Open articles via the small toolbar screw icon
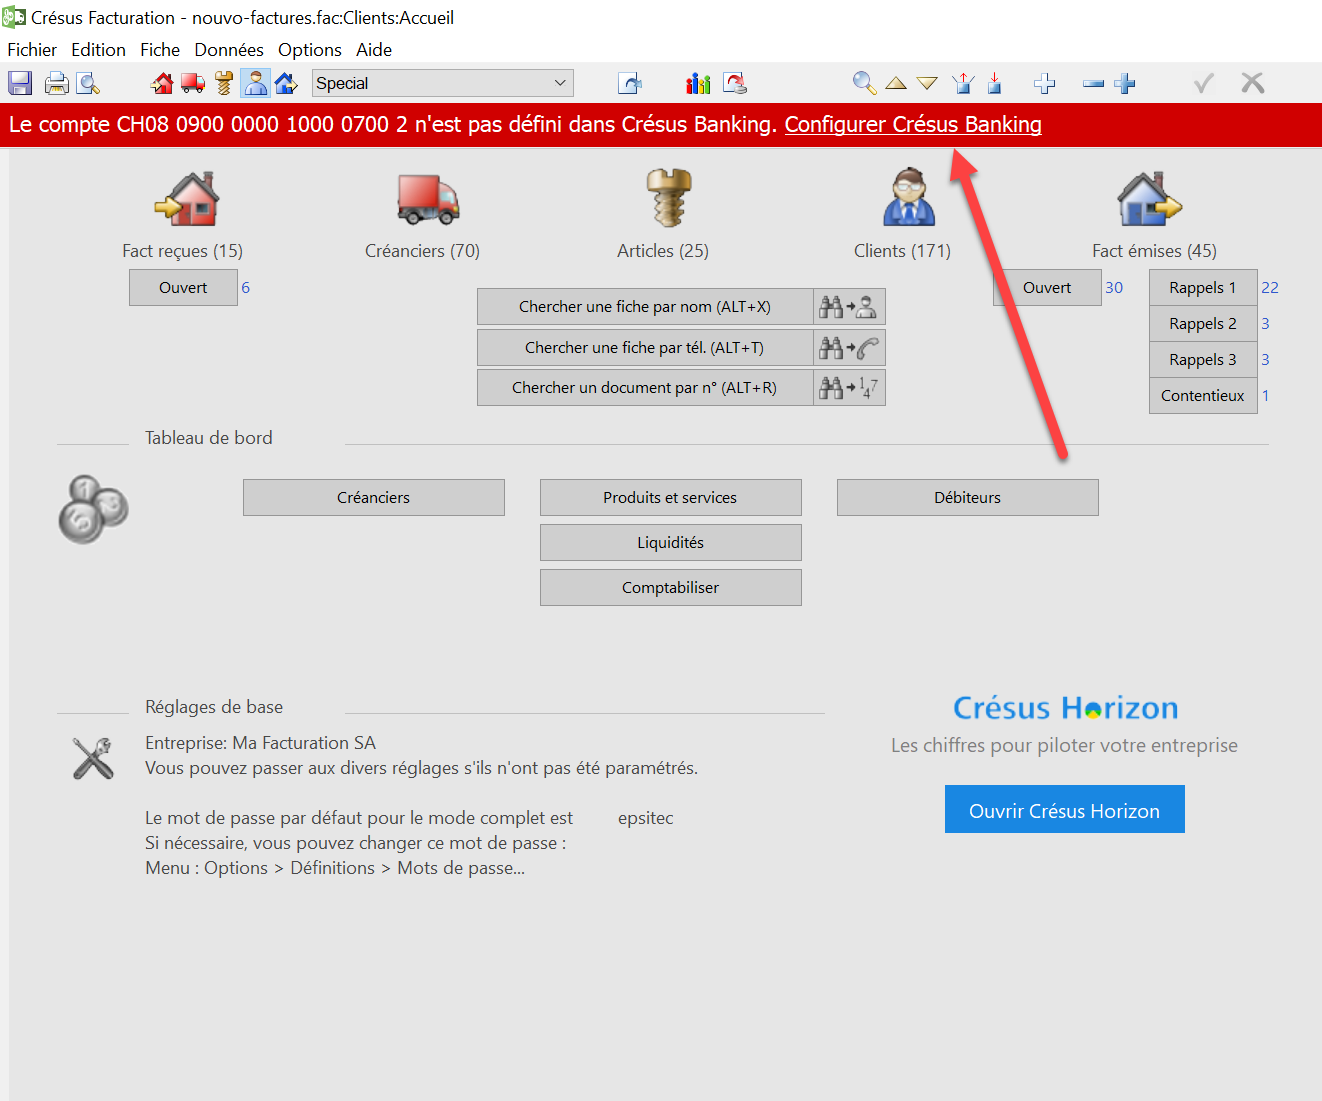 click(x=224, y=83)
